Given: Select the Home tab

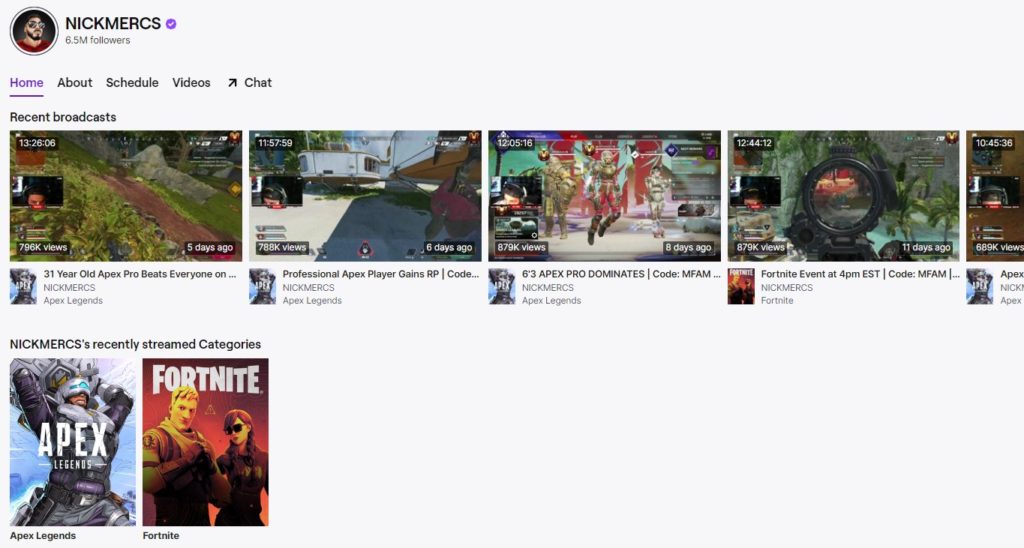Looking at the screenshot, I should pos(26,83).
